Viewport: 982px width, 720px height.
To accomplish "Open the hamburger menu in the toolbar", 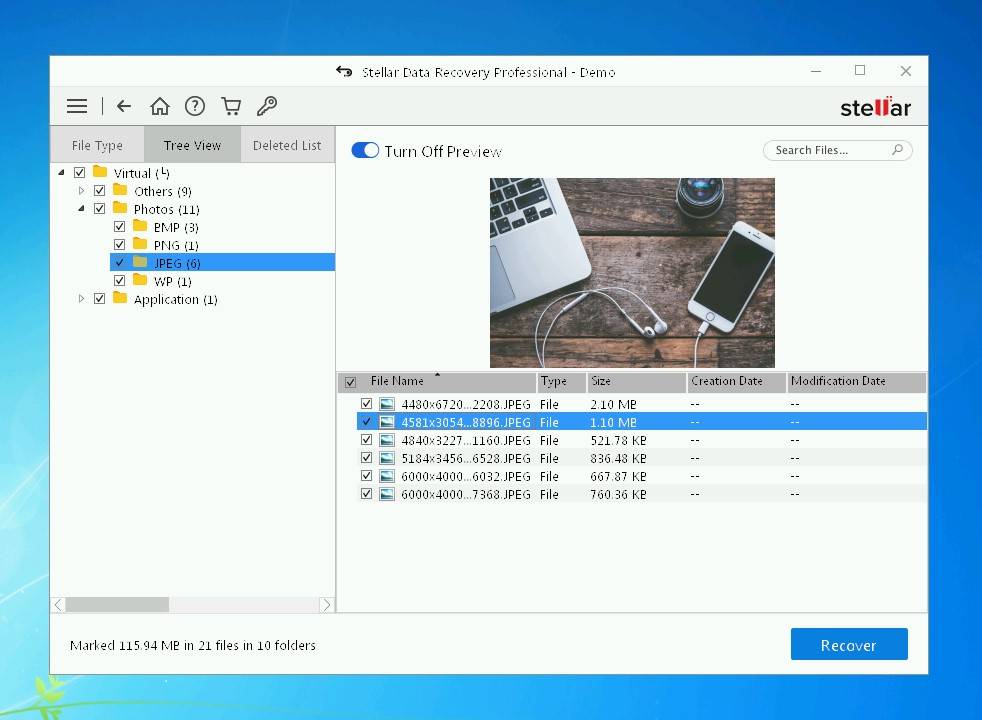I will (77, 106).
